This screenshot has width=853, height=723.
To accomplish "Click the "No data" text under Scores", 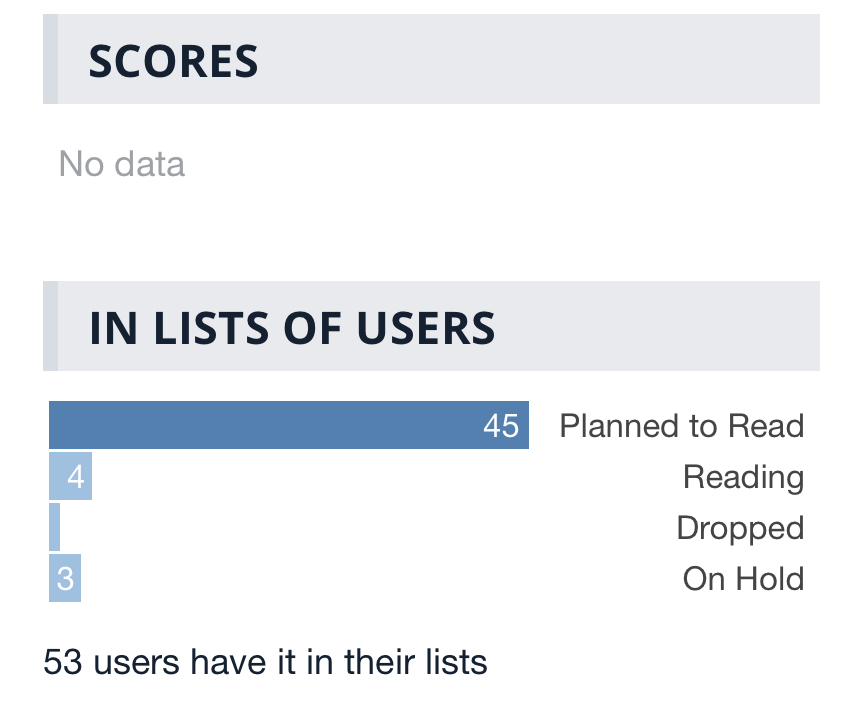I will (122, 164).
